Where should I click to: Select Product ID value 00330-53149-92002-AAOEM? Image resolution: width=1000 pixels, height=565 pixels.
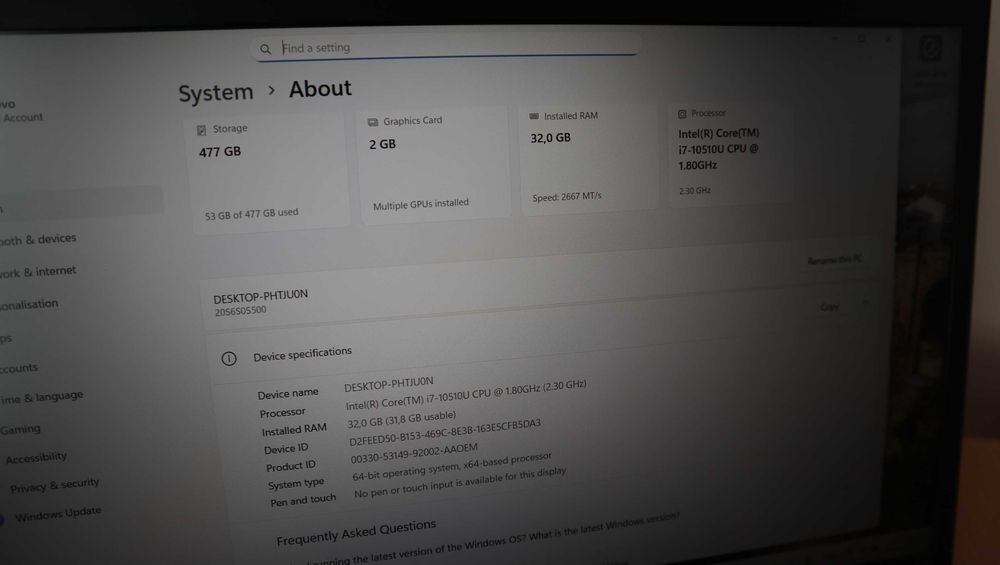(413, 453)
